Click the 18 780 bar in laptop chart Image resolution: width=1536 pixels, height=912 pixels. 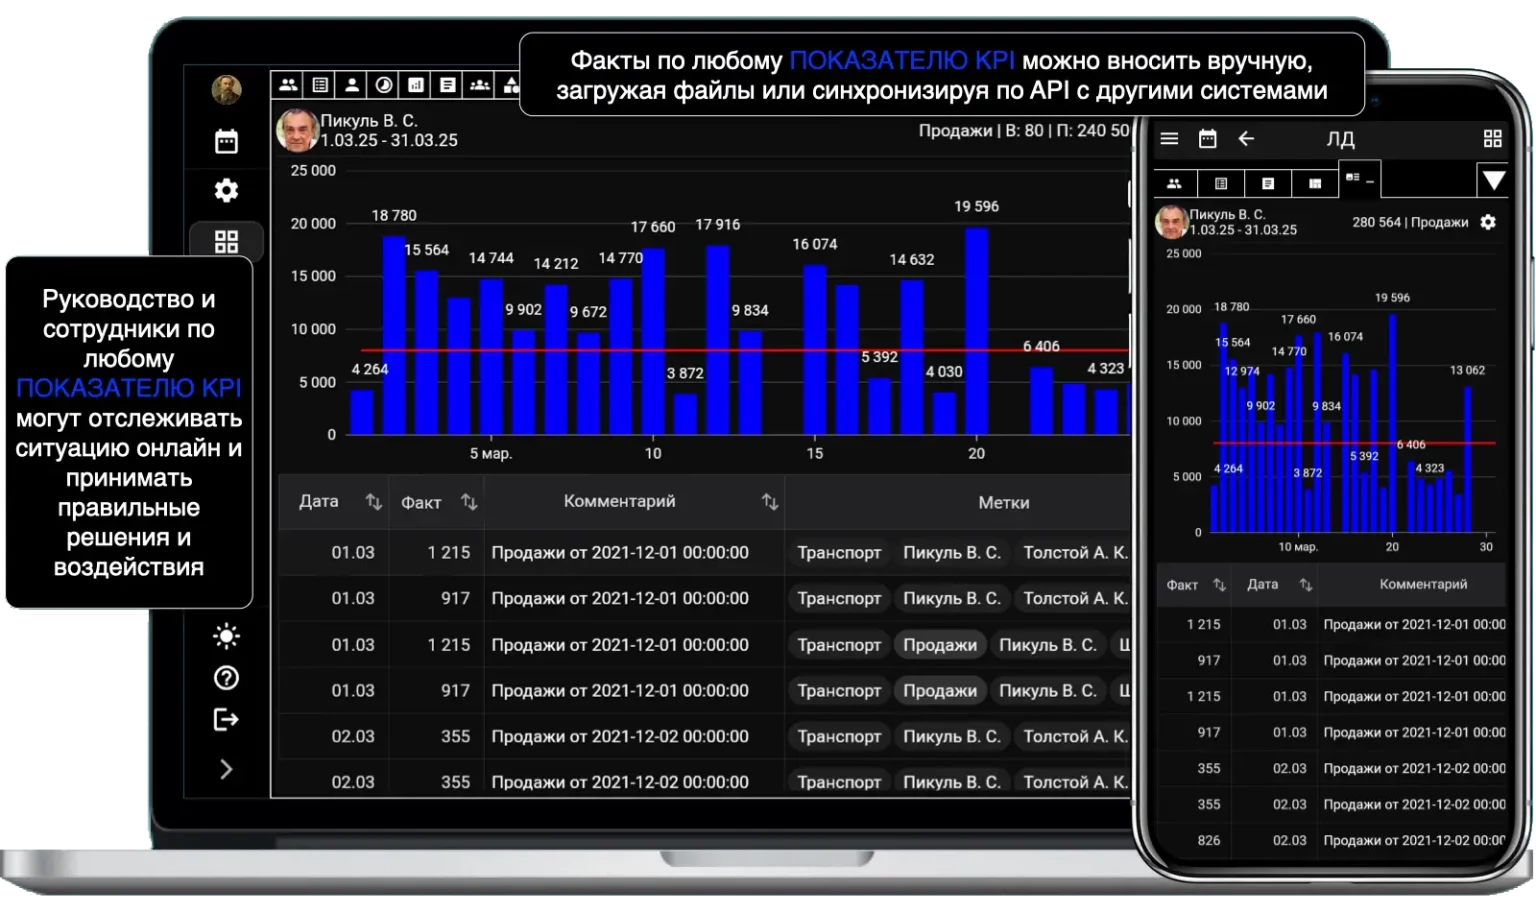(x=394, y=335)
